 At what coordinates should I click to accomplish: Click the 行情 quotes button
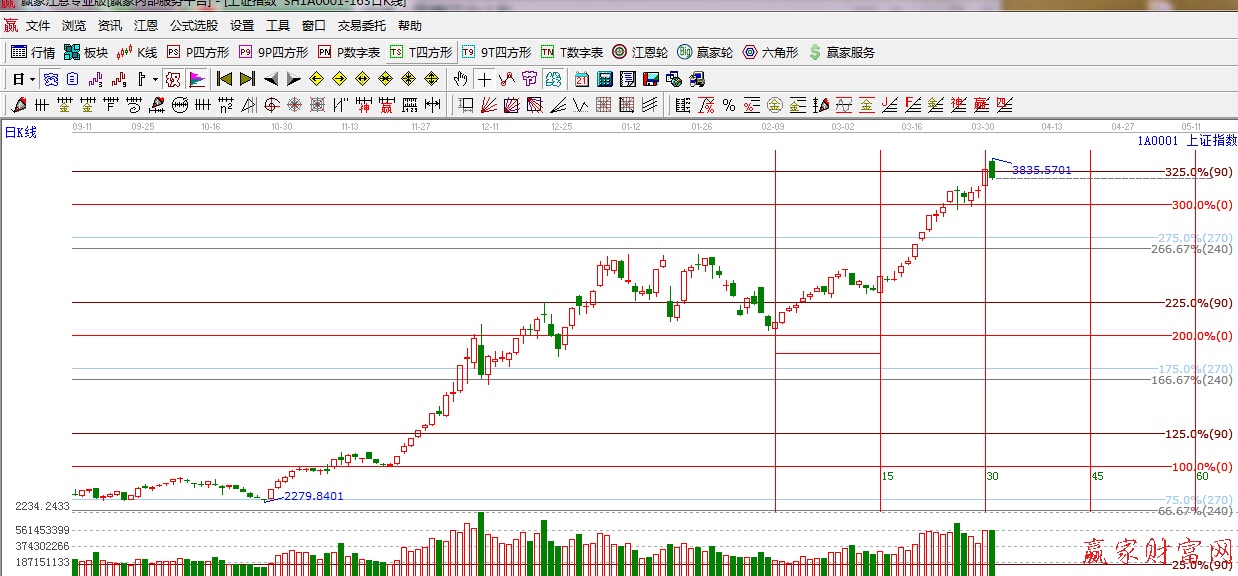[x=33, y=52]
